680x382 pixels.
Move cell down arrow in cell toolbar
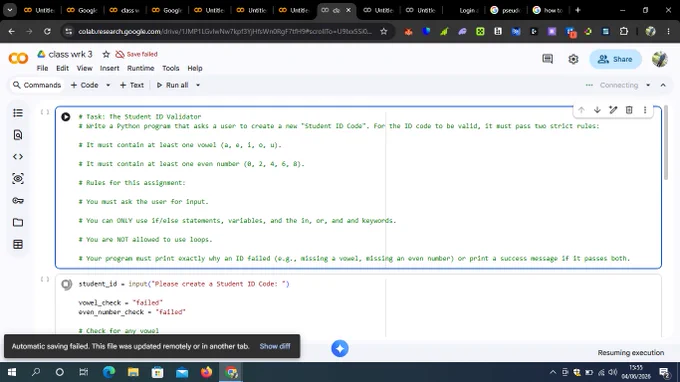click(x=597, y=110)
